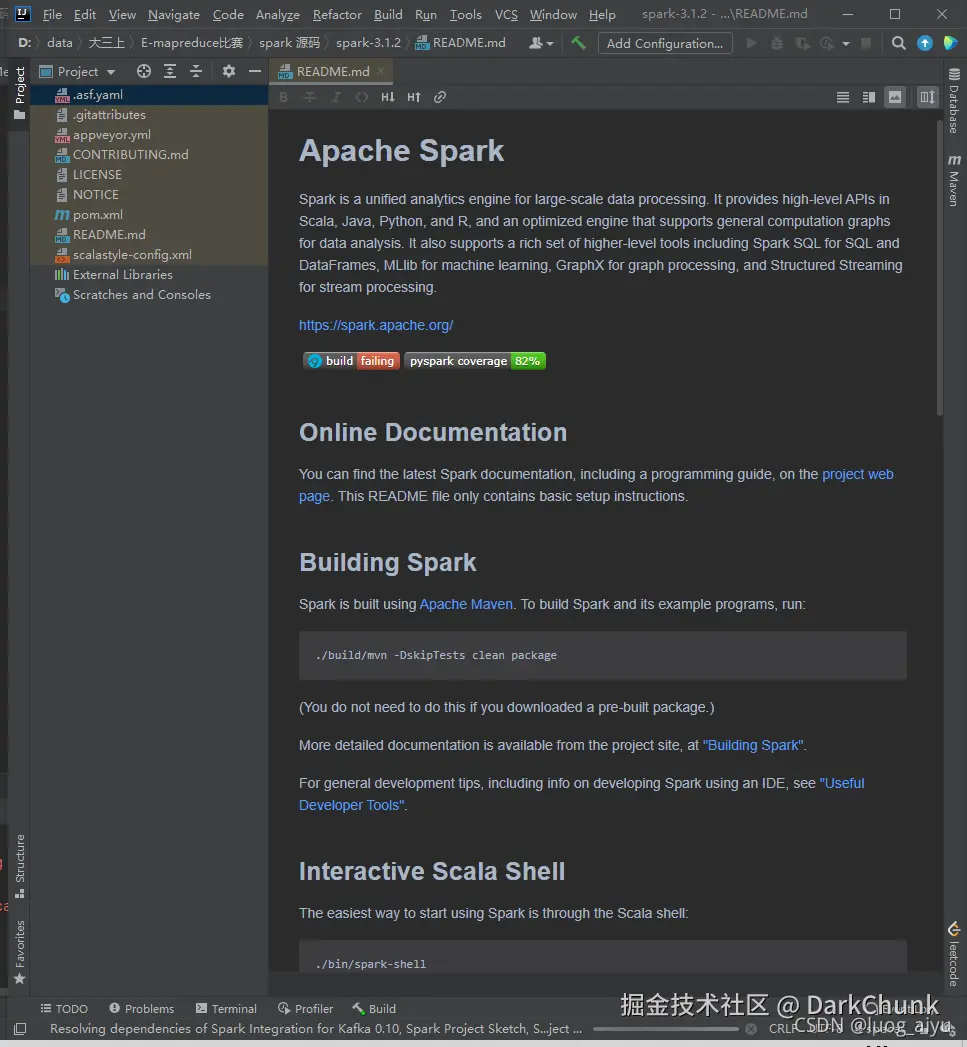This screenshot has width=967, height=1047.
Task: Click the build failing badge
Action: [x=351, y=361]
